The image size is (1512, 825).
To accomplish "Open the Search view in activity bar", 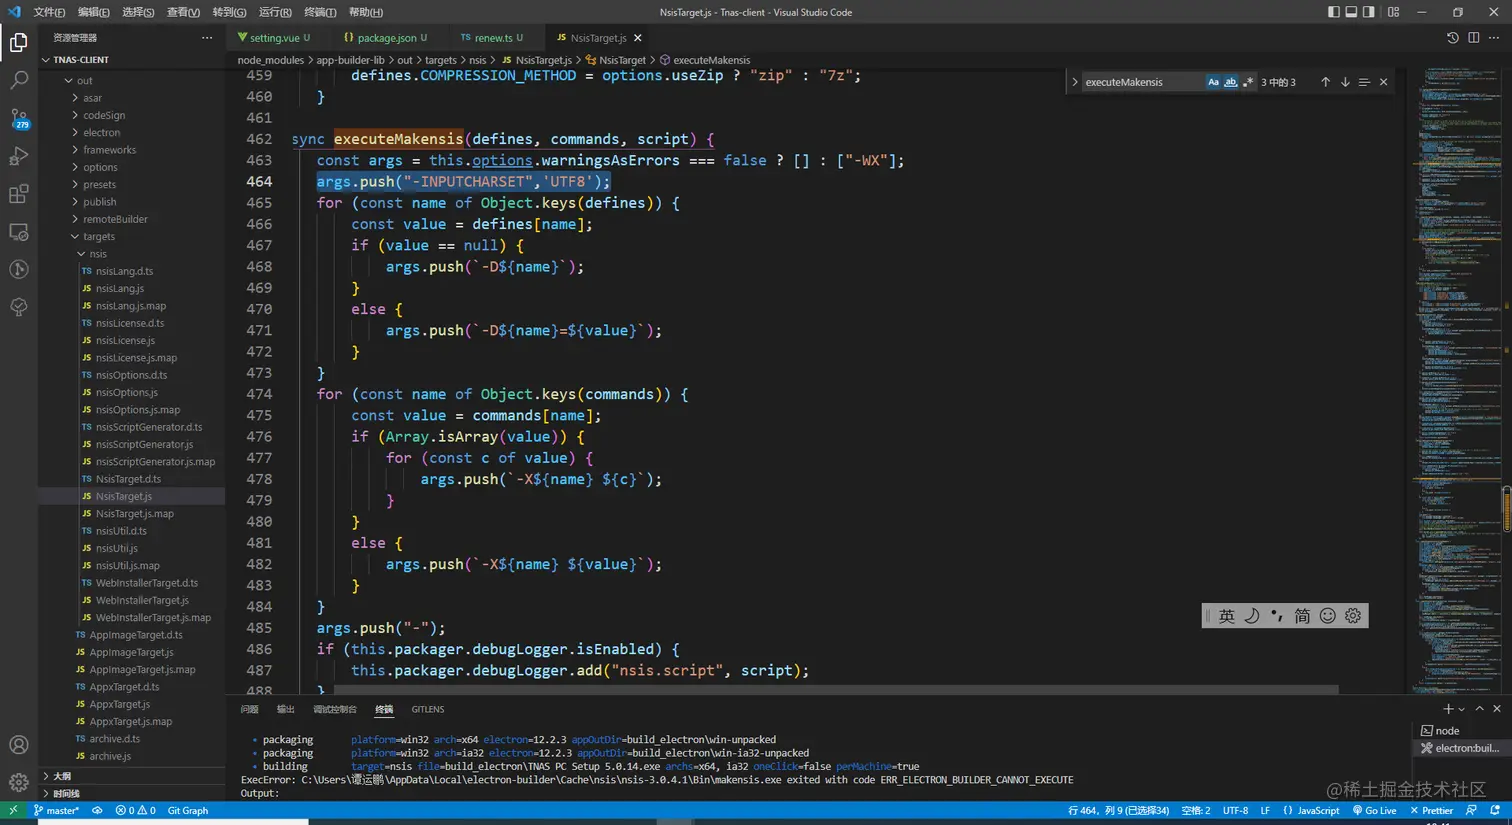I will 18,80.
